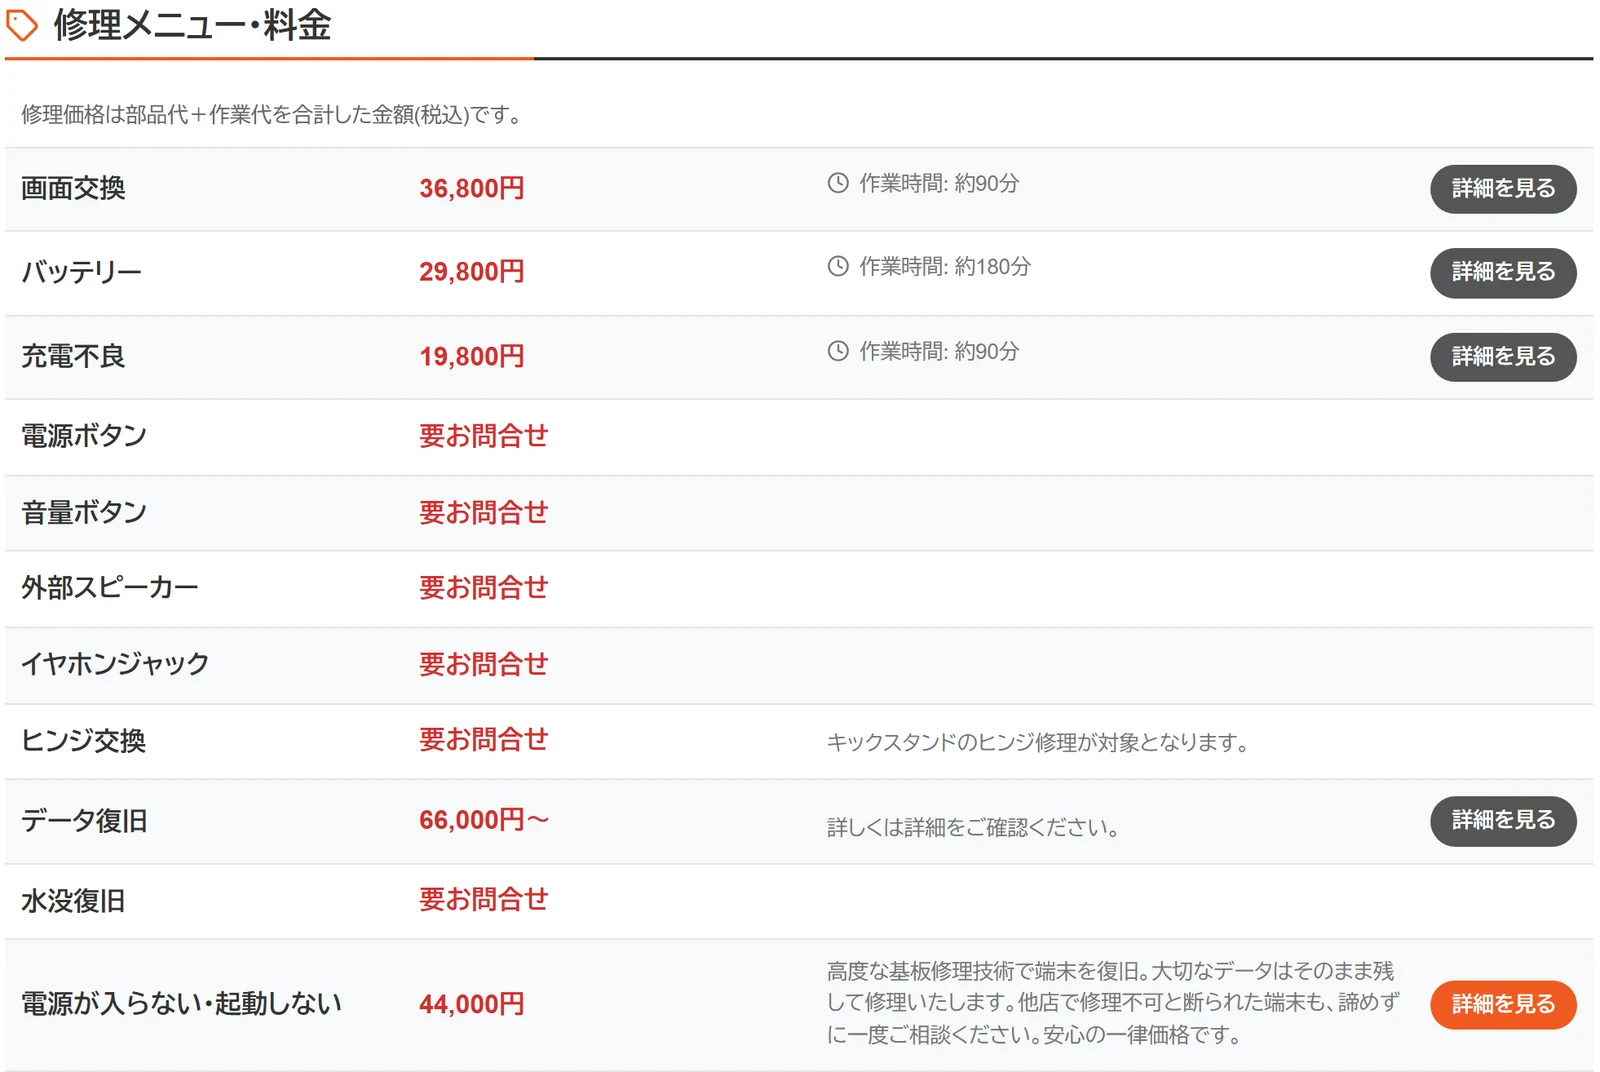Click the clock icon in 画面交換 row
This screenshot has height=1072, width=1600.
click(838, 183)
